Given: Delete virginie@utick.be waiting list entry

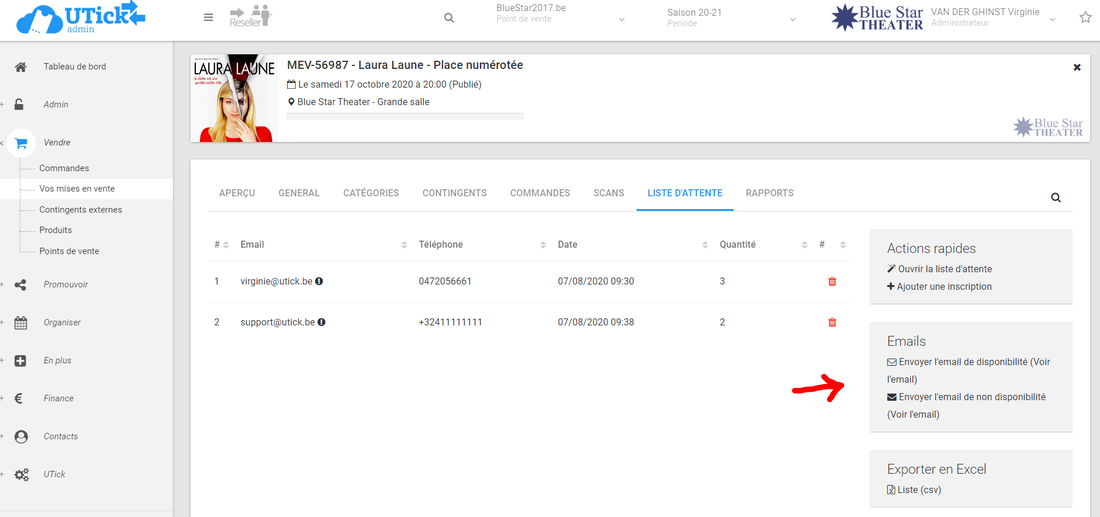Looking at the screenshot, I should (832, 282).
